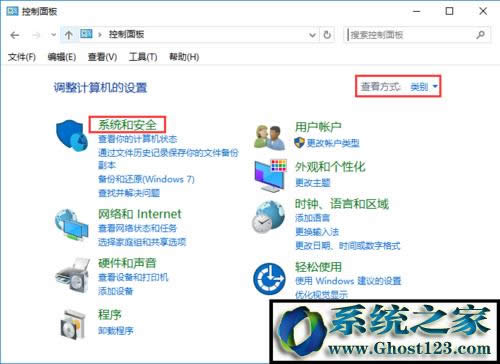
Task: Minimize the Control Panel window
Action: click(x=417, y=11)
